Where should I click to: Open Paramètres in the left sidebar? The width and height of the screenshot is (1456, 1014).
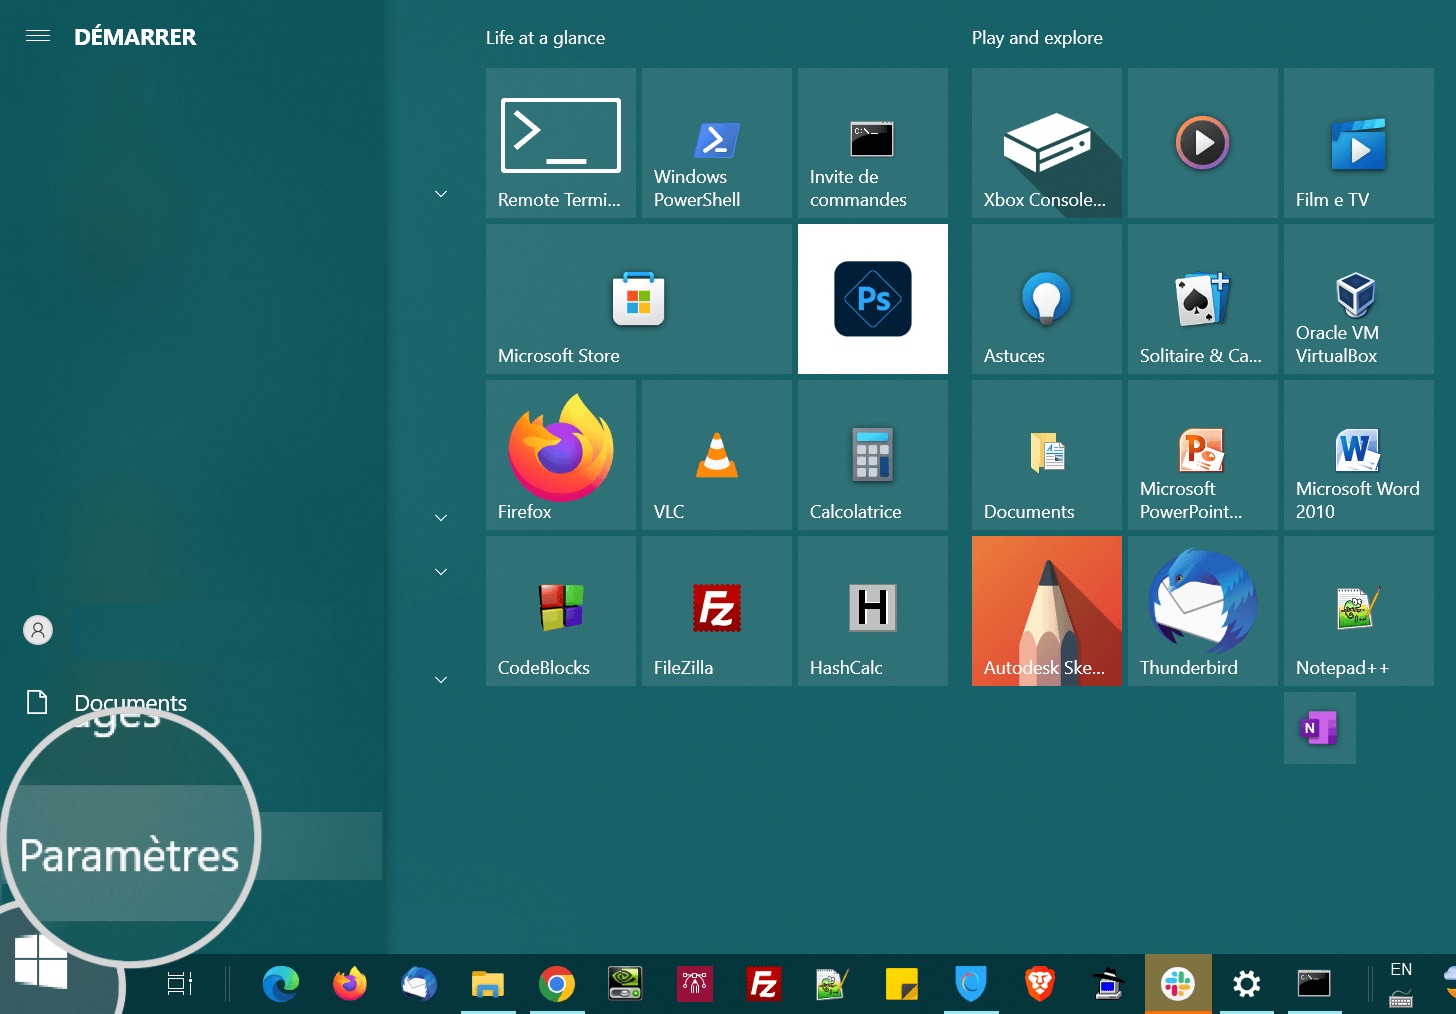pyautogui.click(x=129, y=855)
